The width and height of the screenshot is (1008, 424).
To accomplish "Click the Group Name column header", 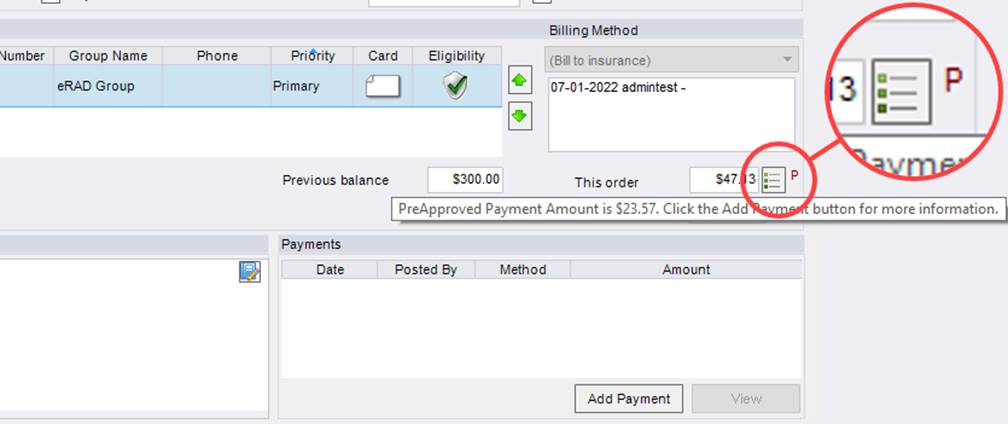I will pos(108,56).
